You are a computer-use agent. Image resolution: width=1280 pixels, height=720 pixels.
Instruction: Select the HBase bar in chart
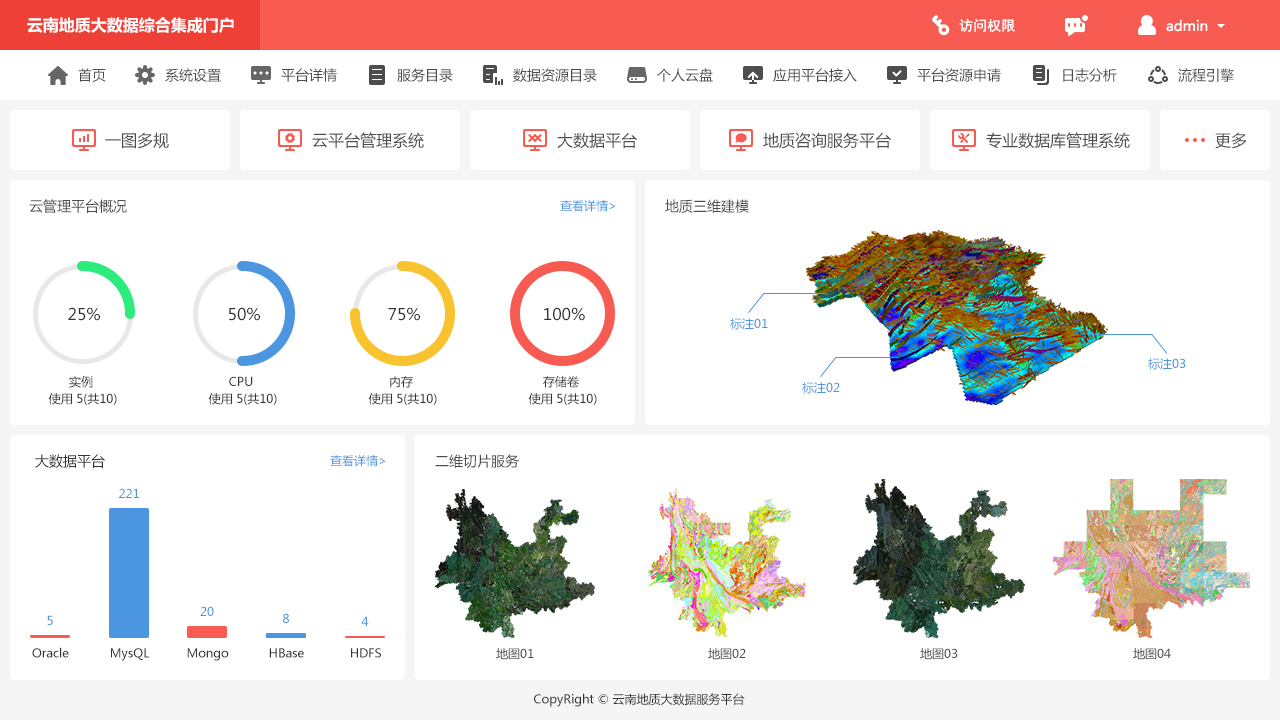(286, 635)
